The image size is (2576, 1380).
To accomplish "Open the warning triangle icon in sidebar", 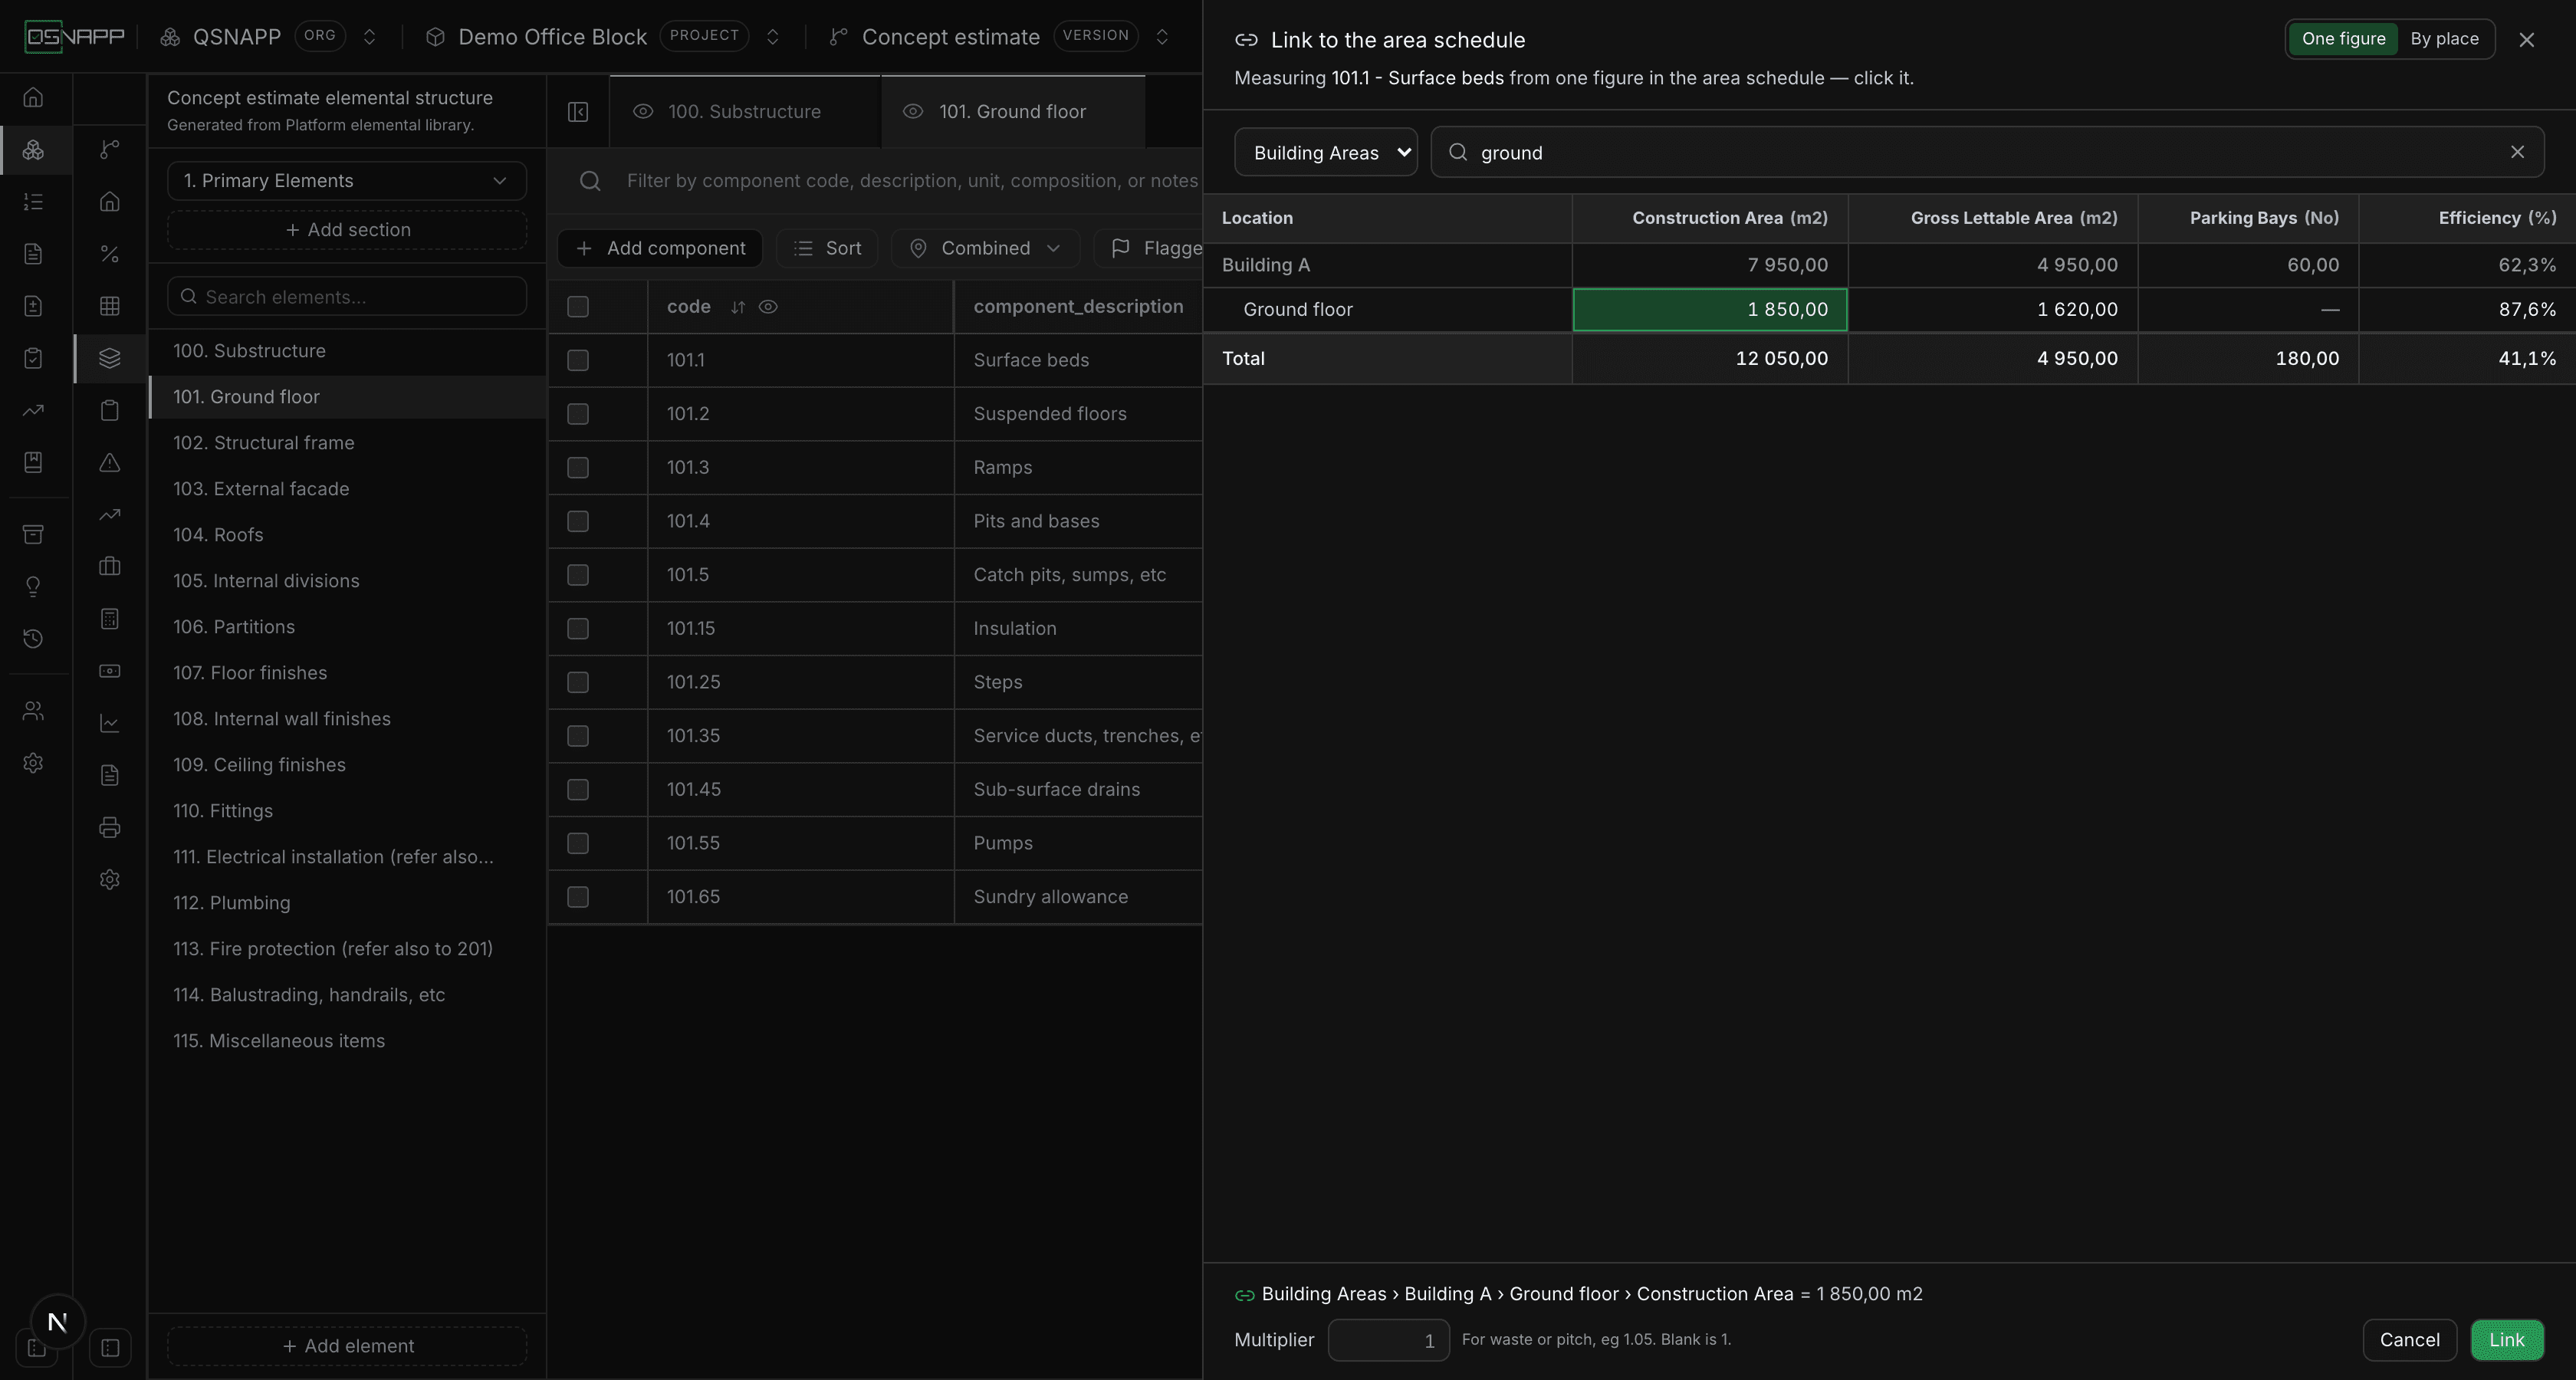I will click(x=110, y=462).
